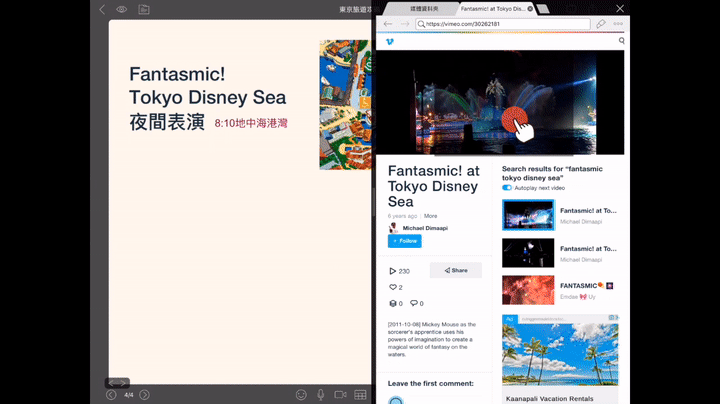Screen dimensions: 720x404
Task: Click the browser back arrow
Action: point(388,23)
